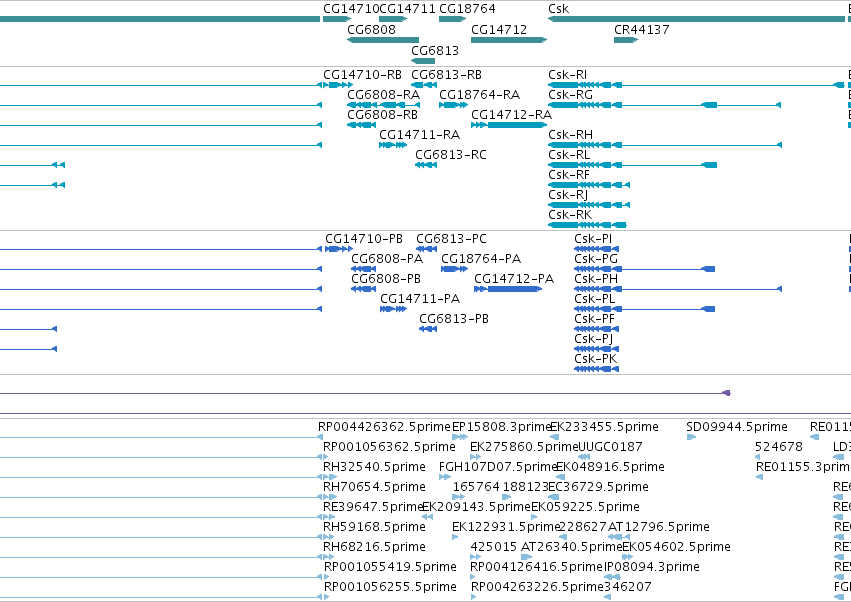The width and height of the screenshot is (851, 602).
Task: Click transcript CG14712-RA
Action: [509, 125]
